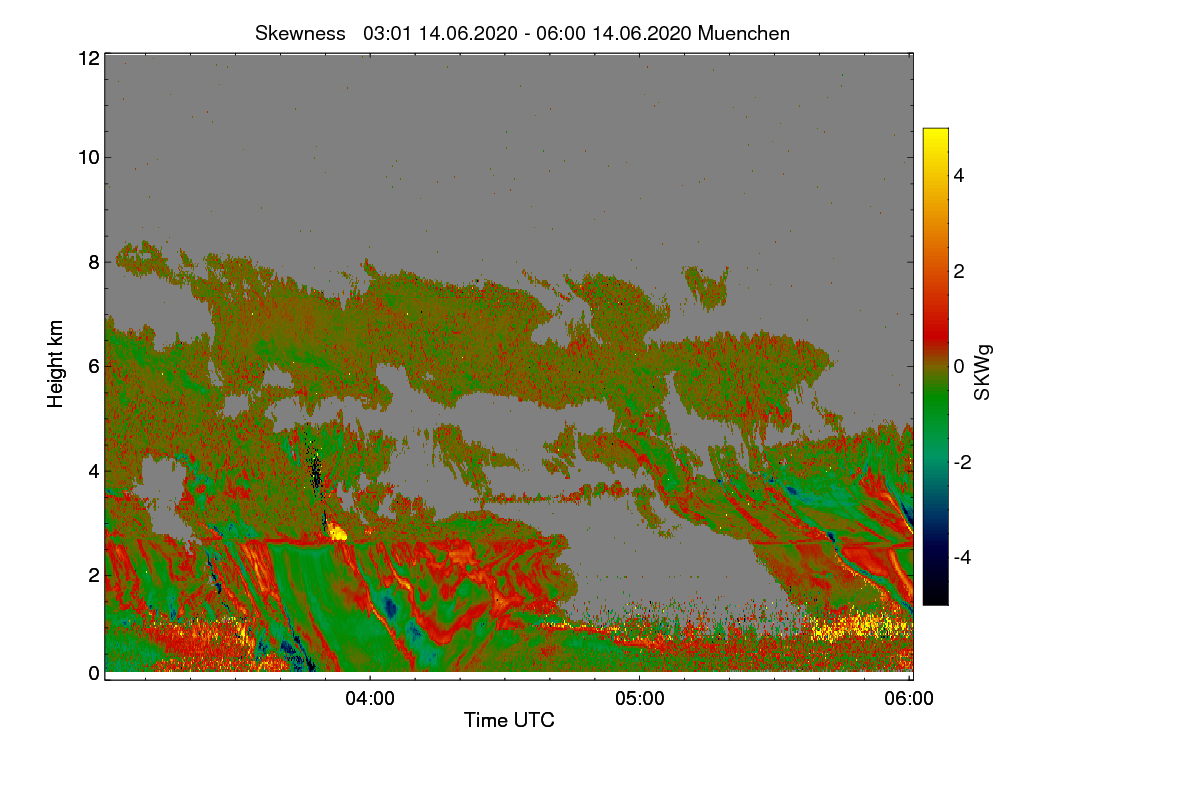This screenshot has width=1200, height=800.
Task: Click the bright yellow spot near 2.7 km
Action: click(x=339, y=533)
